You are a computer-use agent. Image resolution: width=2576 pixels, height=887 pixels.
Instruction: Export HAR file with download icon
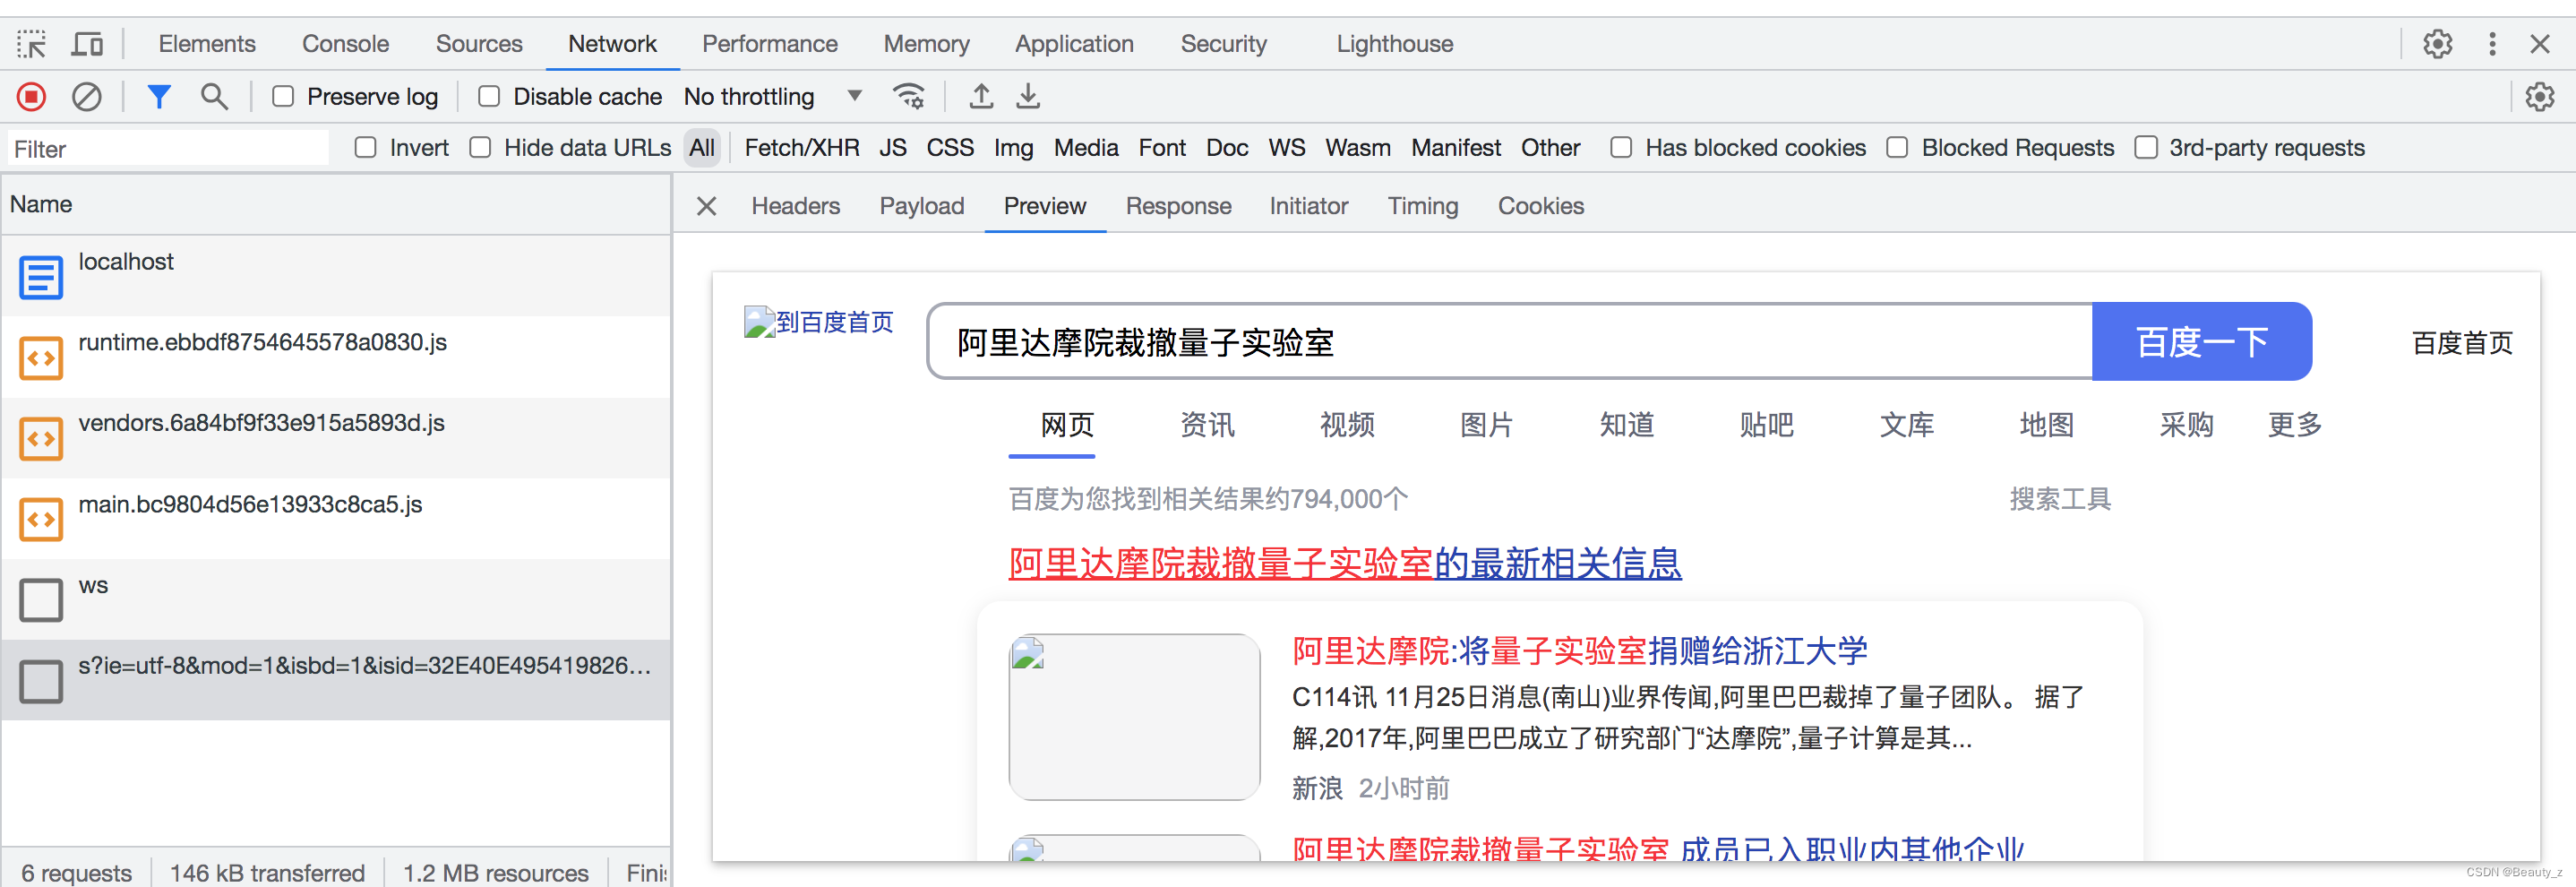click(x=1028, y=97)
